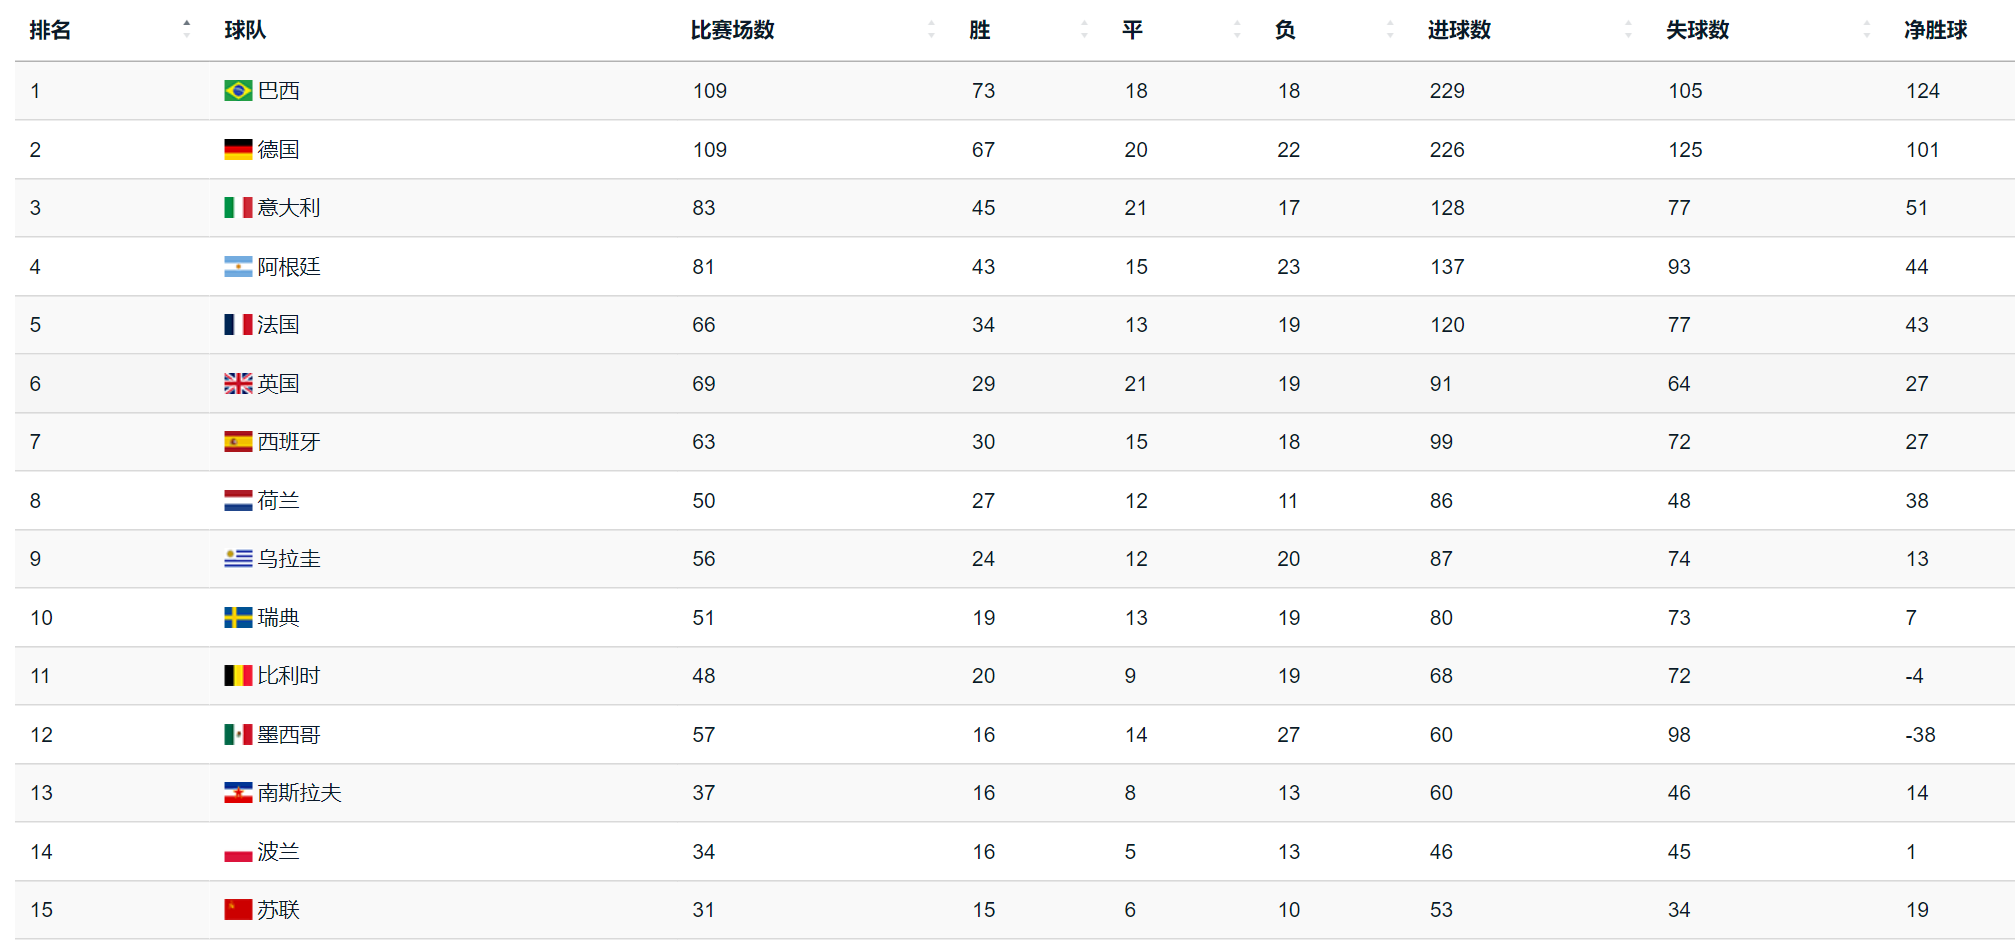Click the Mexico flag beside 墨西哥
The image size is (2015, 943).
(238, 735)
